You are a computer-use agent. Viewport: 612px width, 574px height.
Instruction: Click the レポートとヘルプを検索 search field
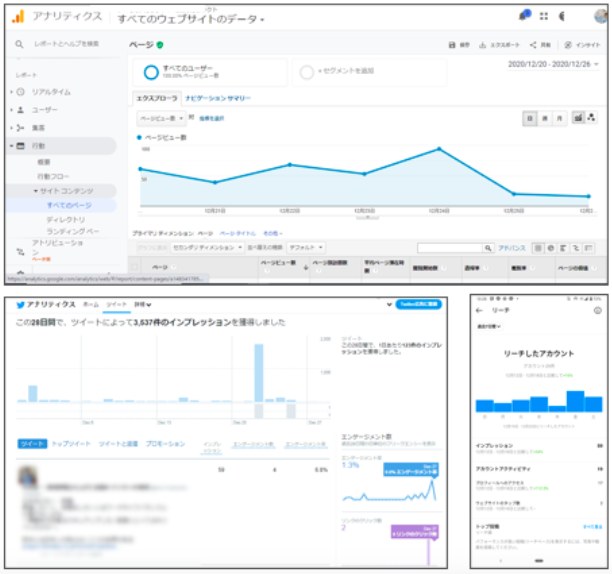click(x=65, y=45)
